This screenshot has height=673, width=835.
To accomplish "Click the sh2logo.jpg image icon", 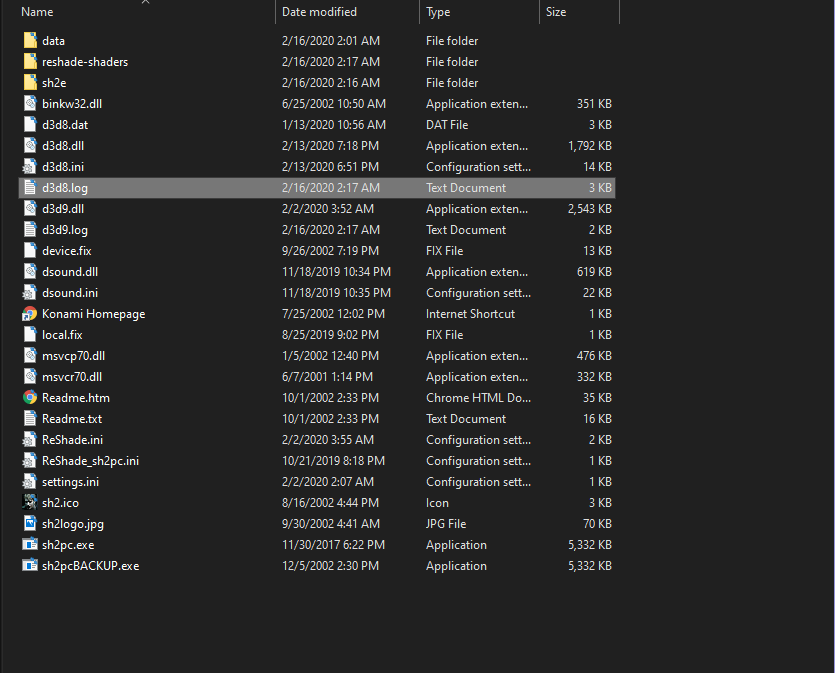I will pos(30,523).
